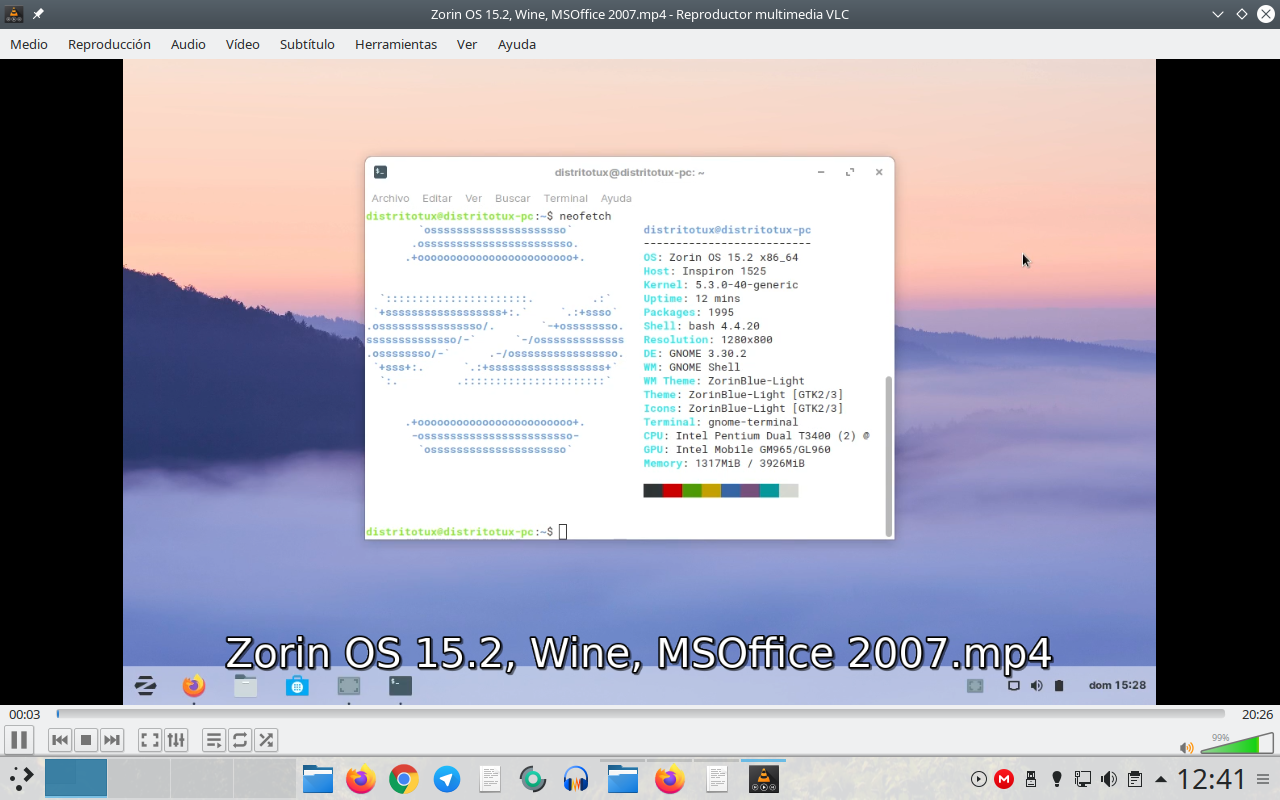Toggle the playlist view
The height and width of the screenshot is (800, 1280).
214,740
